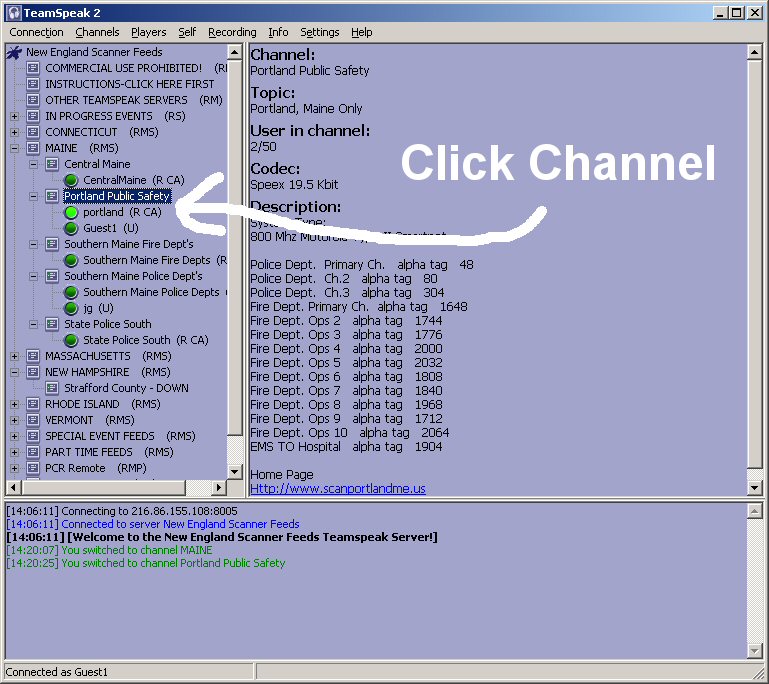Collapse the MAINE channel tree
Image resolution: width=769 pixels, height=684 pixels.
click(14, 148)
